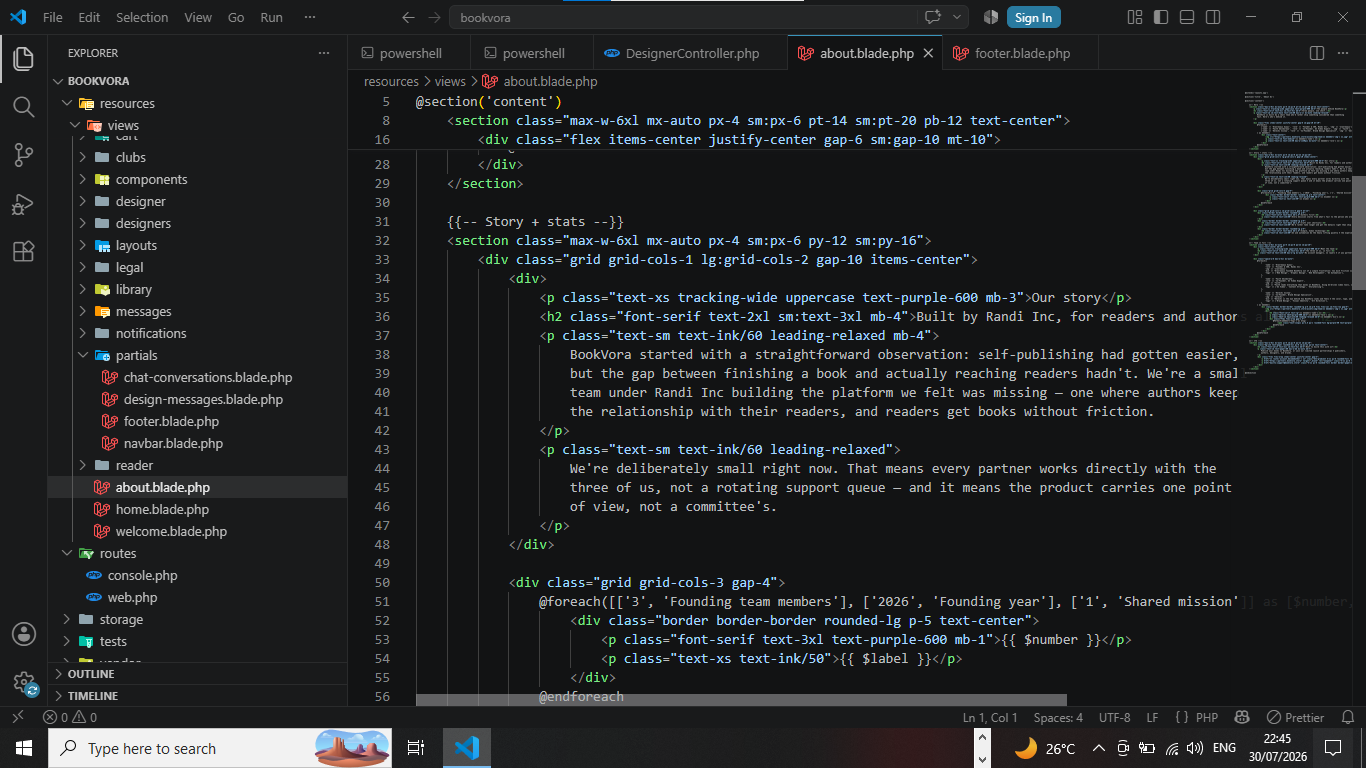Open errors and warnings status item

coord(70,717)
